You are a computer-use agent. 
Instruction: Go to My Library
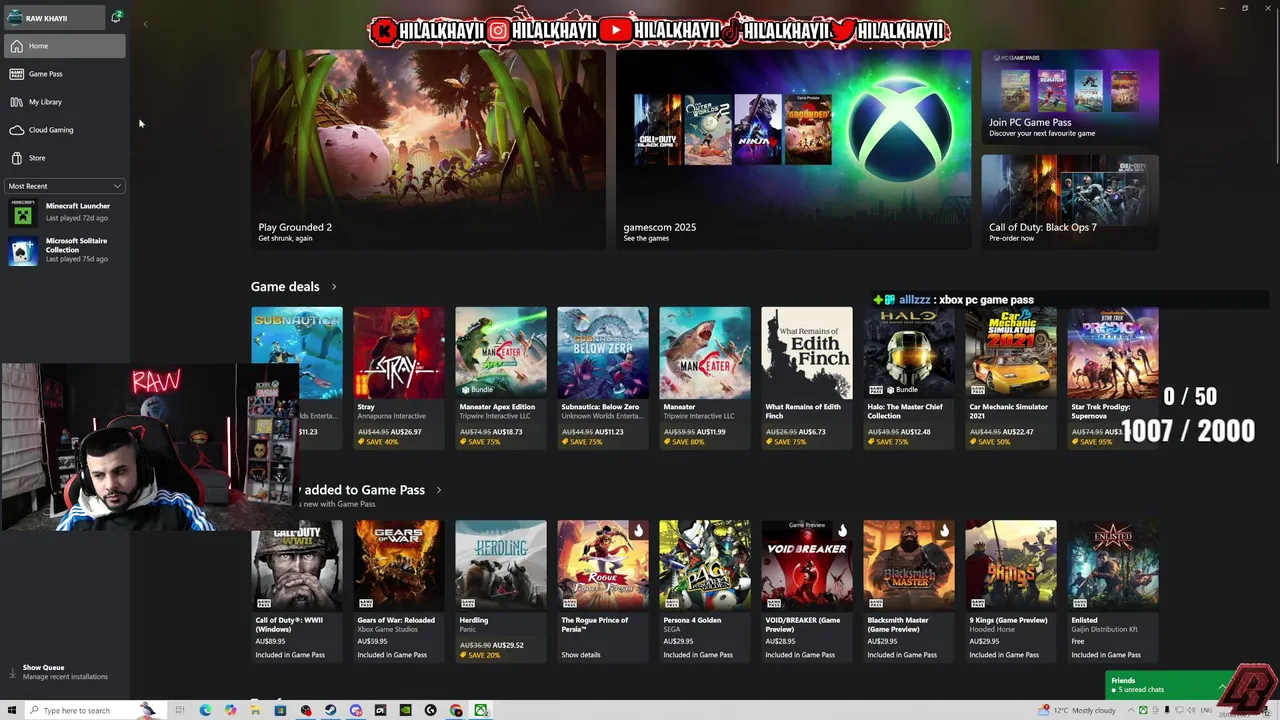[x=64, y=102]
